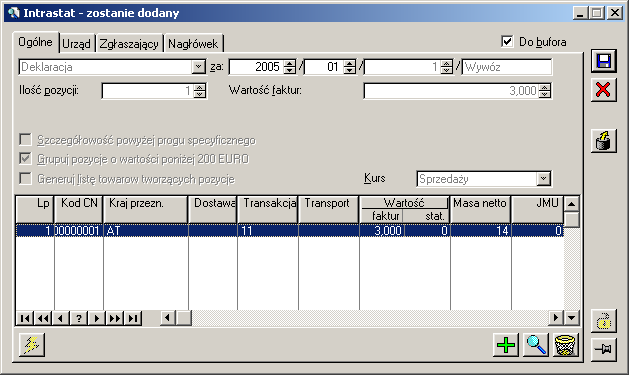
Task: Select the Masa netto cell showing 14
Action: [481, 231]
